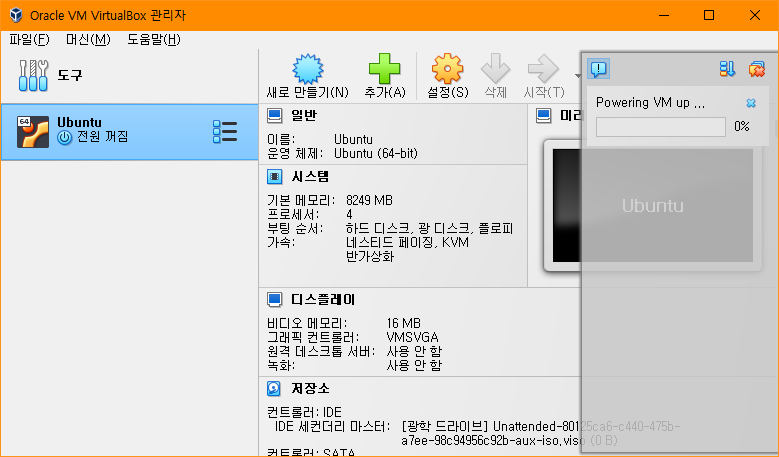Screen dimensions: 779x457
Task: Maximize the VirtualBox Manager window
Action: coord(709,15)
